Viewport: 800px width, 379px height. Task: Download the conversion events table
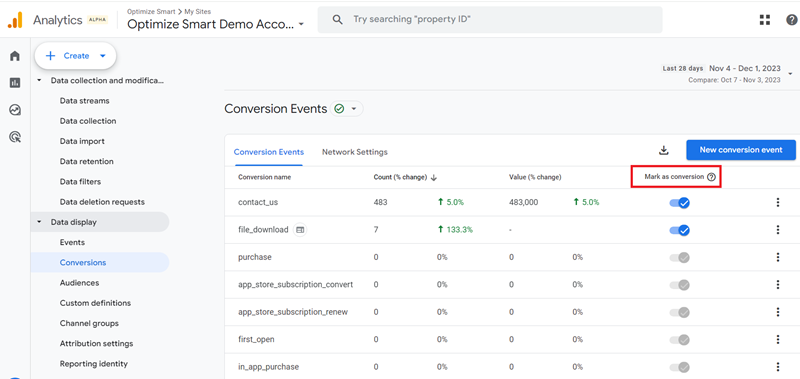663,150
